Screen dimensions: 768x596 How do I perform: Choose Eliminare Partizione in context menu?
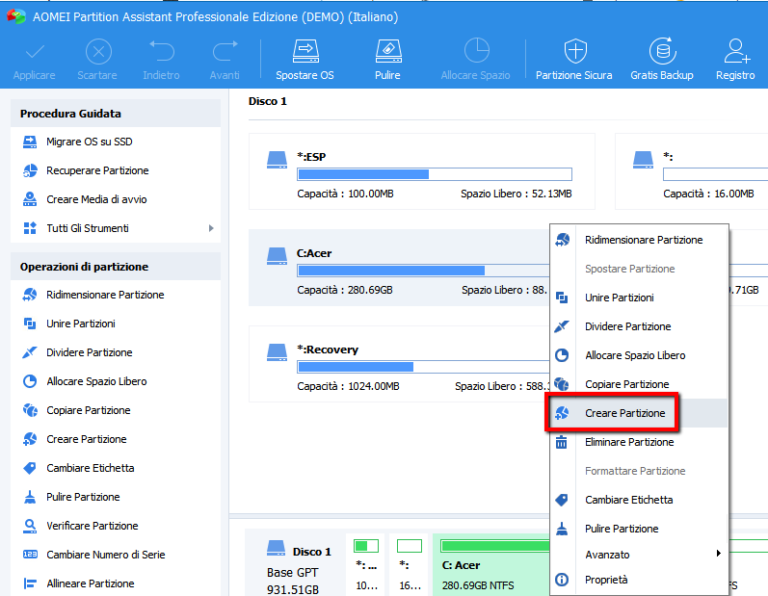point(638,442)
